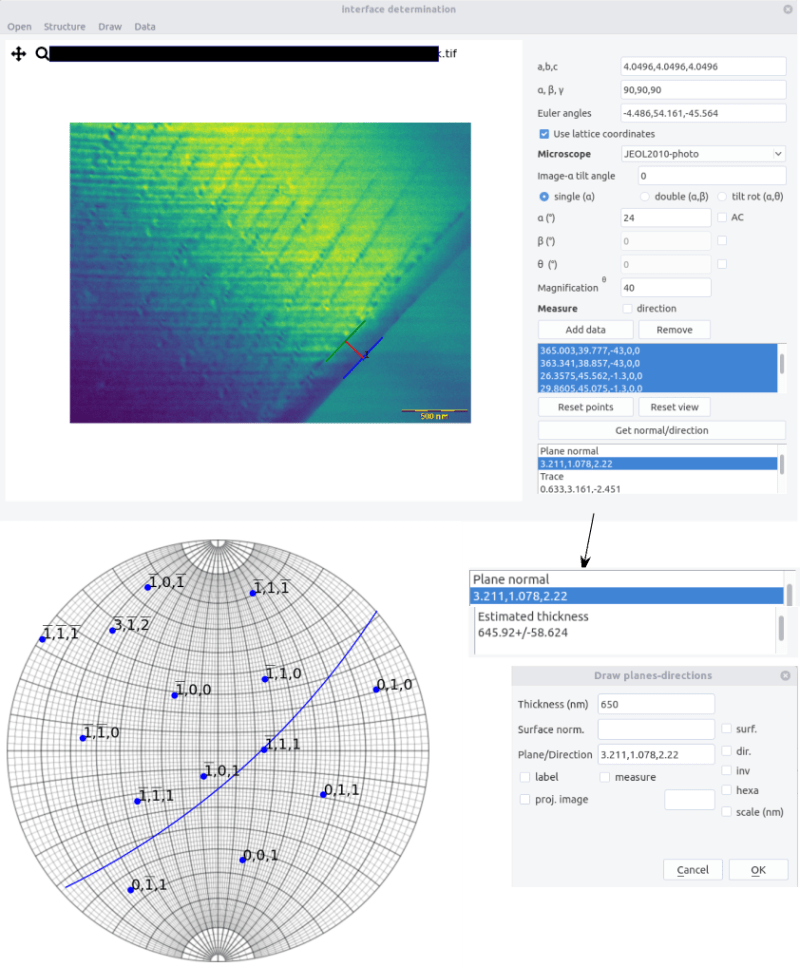Toggle the checkbox beside the θ field
This screenshot has height=966, width=800.
click(722, 264)
